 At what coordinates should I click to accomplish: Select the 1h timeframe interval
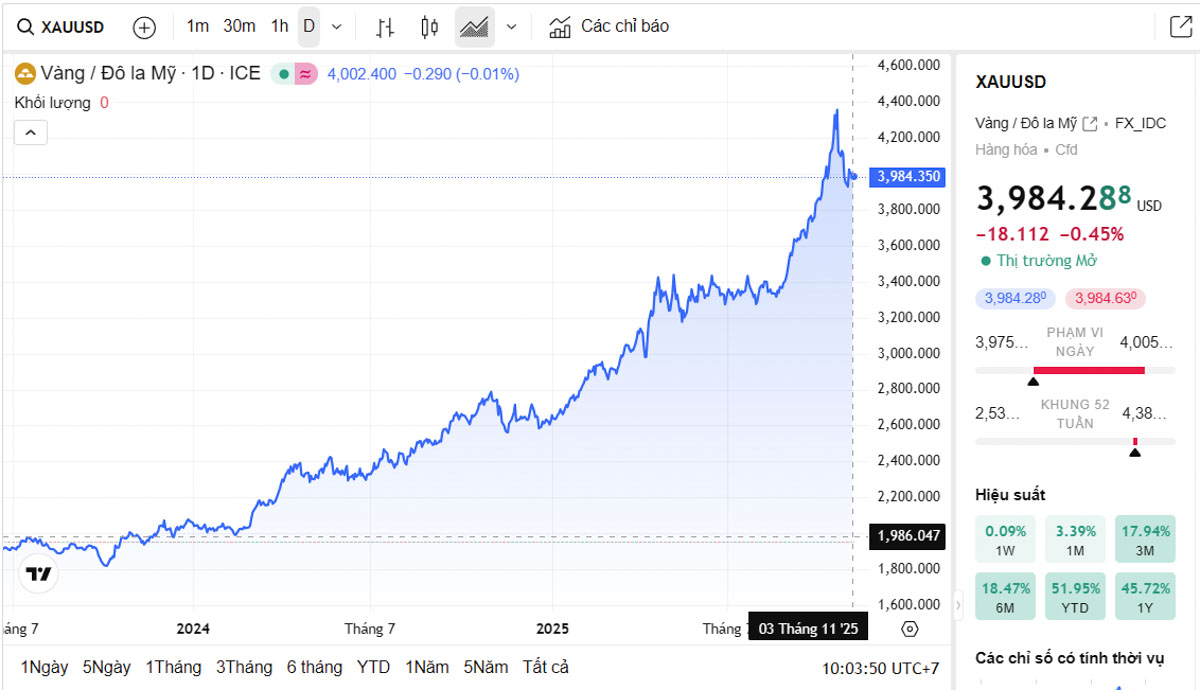click(279, 26)
